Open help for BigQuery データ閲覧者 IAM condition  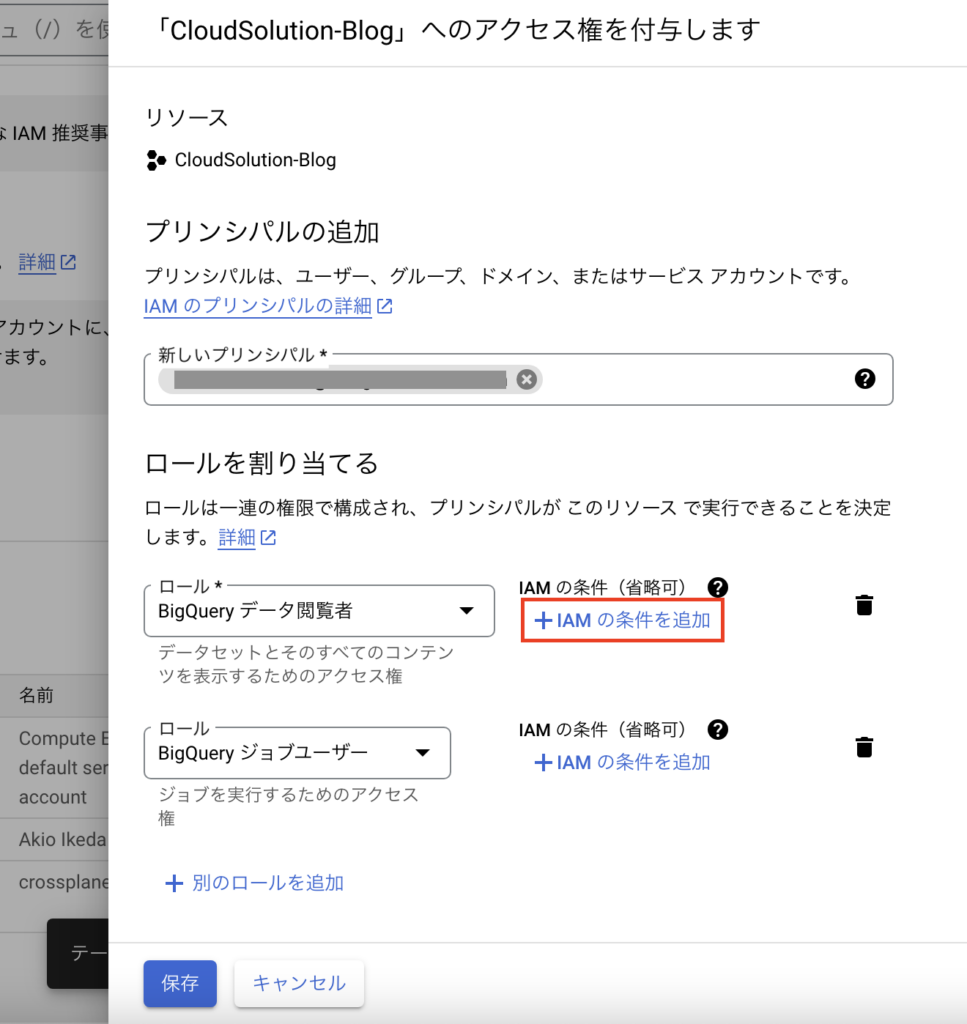coord(718,588)
